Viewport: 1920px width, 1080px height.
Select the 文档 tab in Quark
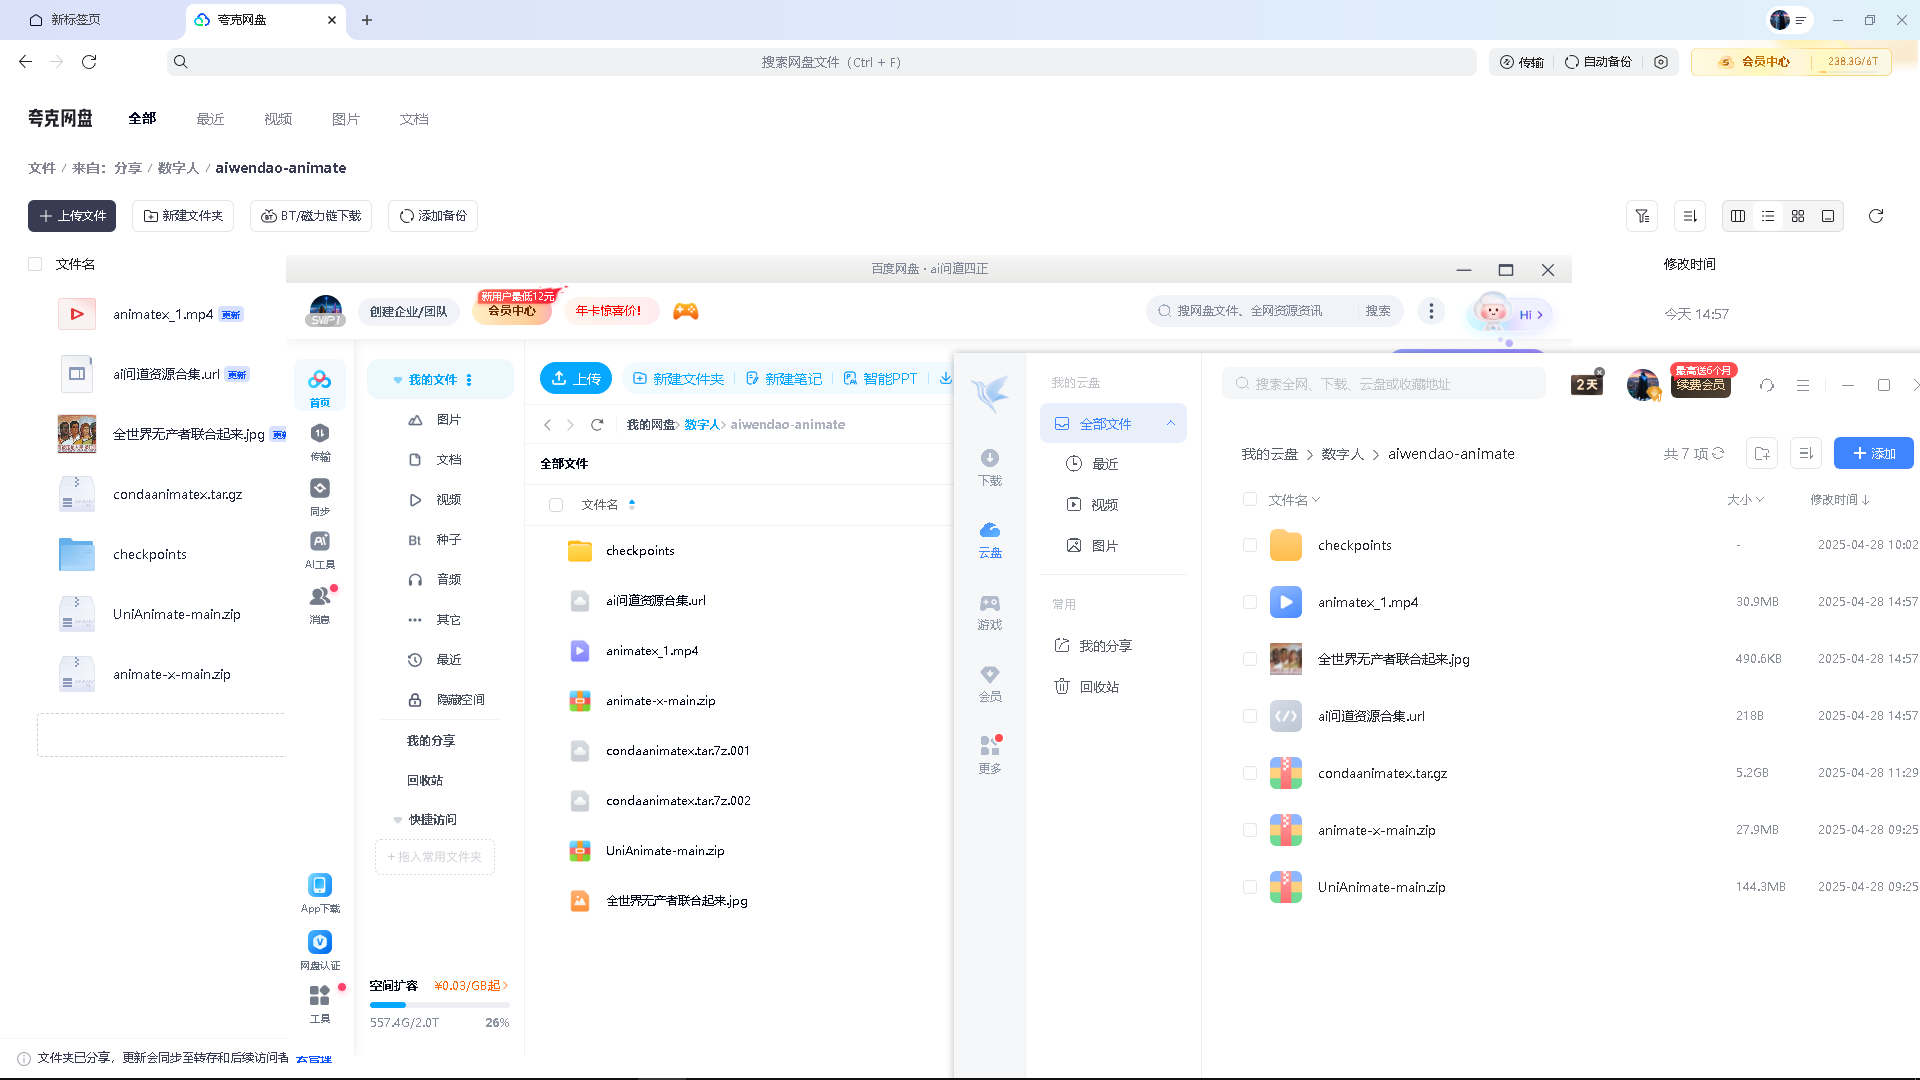tap(414, 119)
